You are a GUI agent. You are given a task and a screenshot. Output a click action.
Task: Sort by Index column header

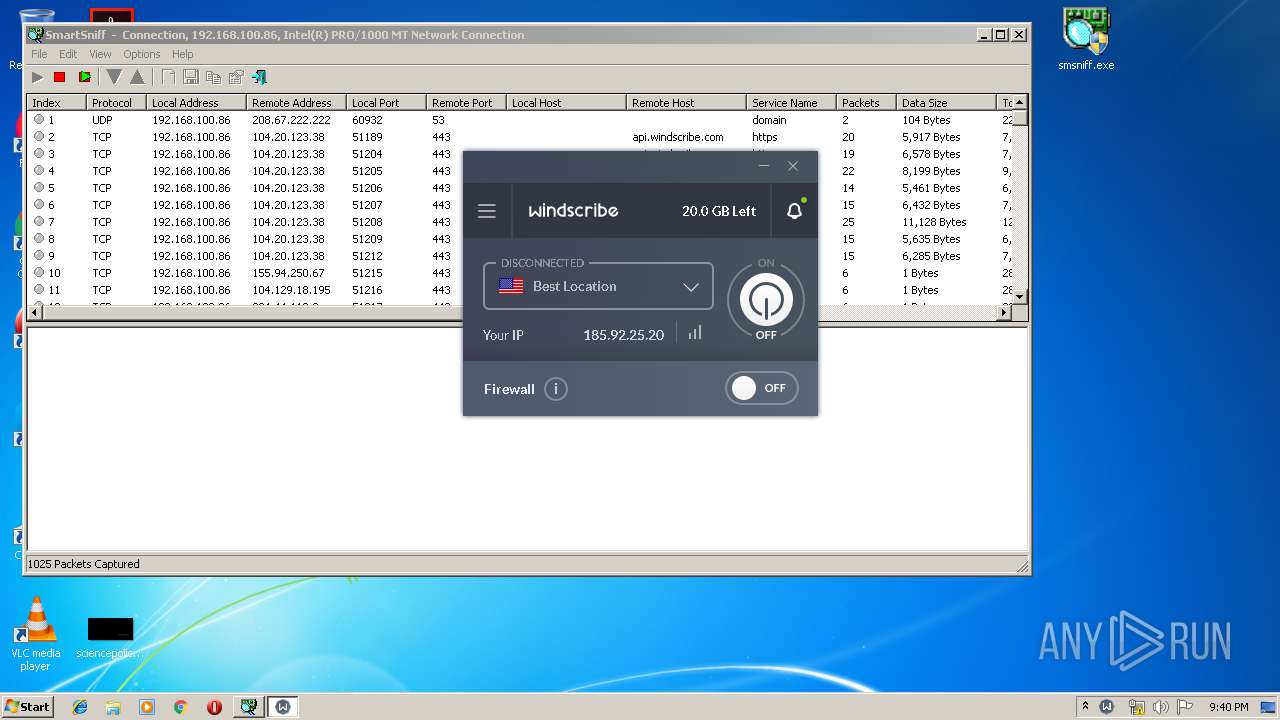tap(56, 102)
